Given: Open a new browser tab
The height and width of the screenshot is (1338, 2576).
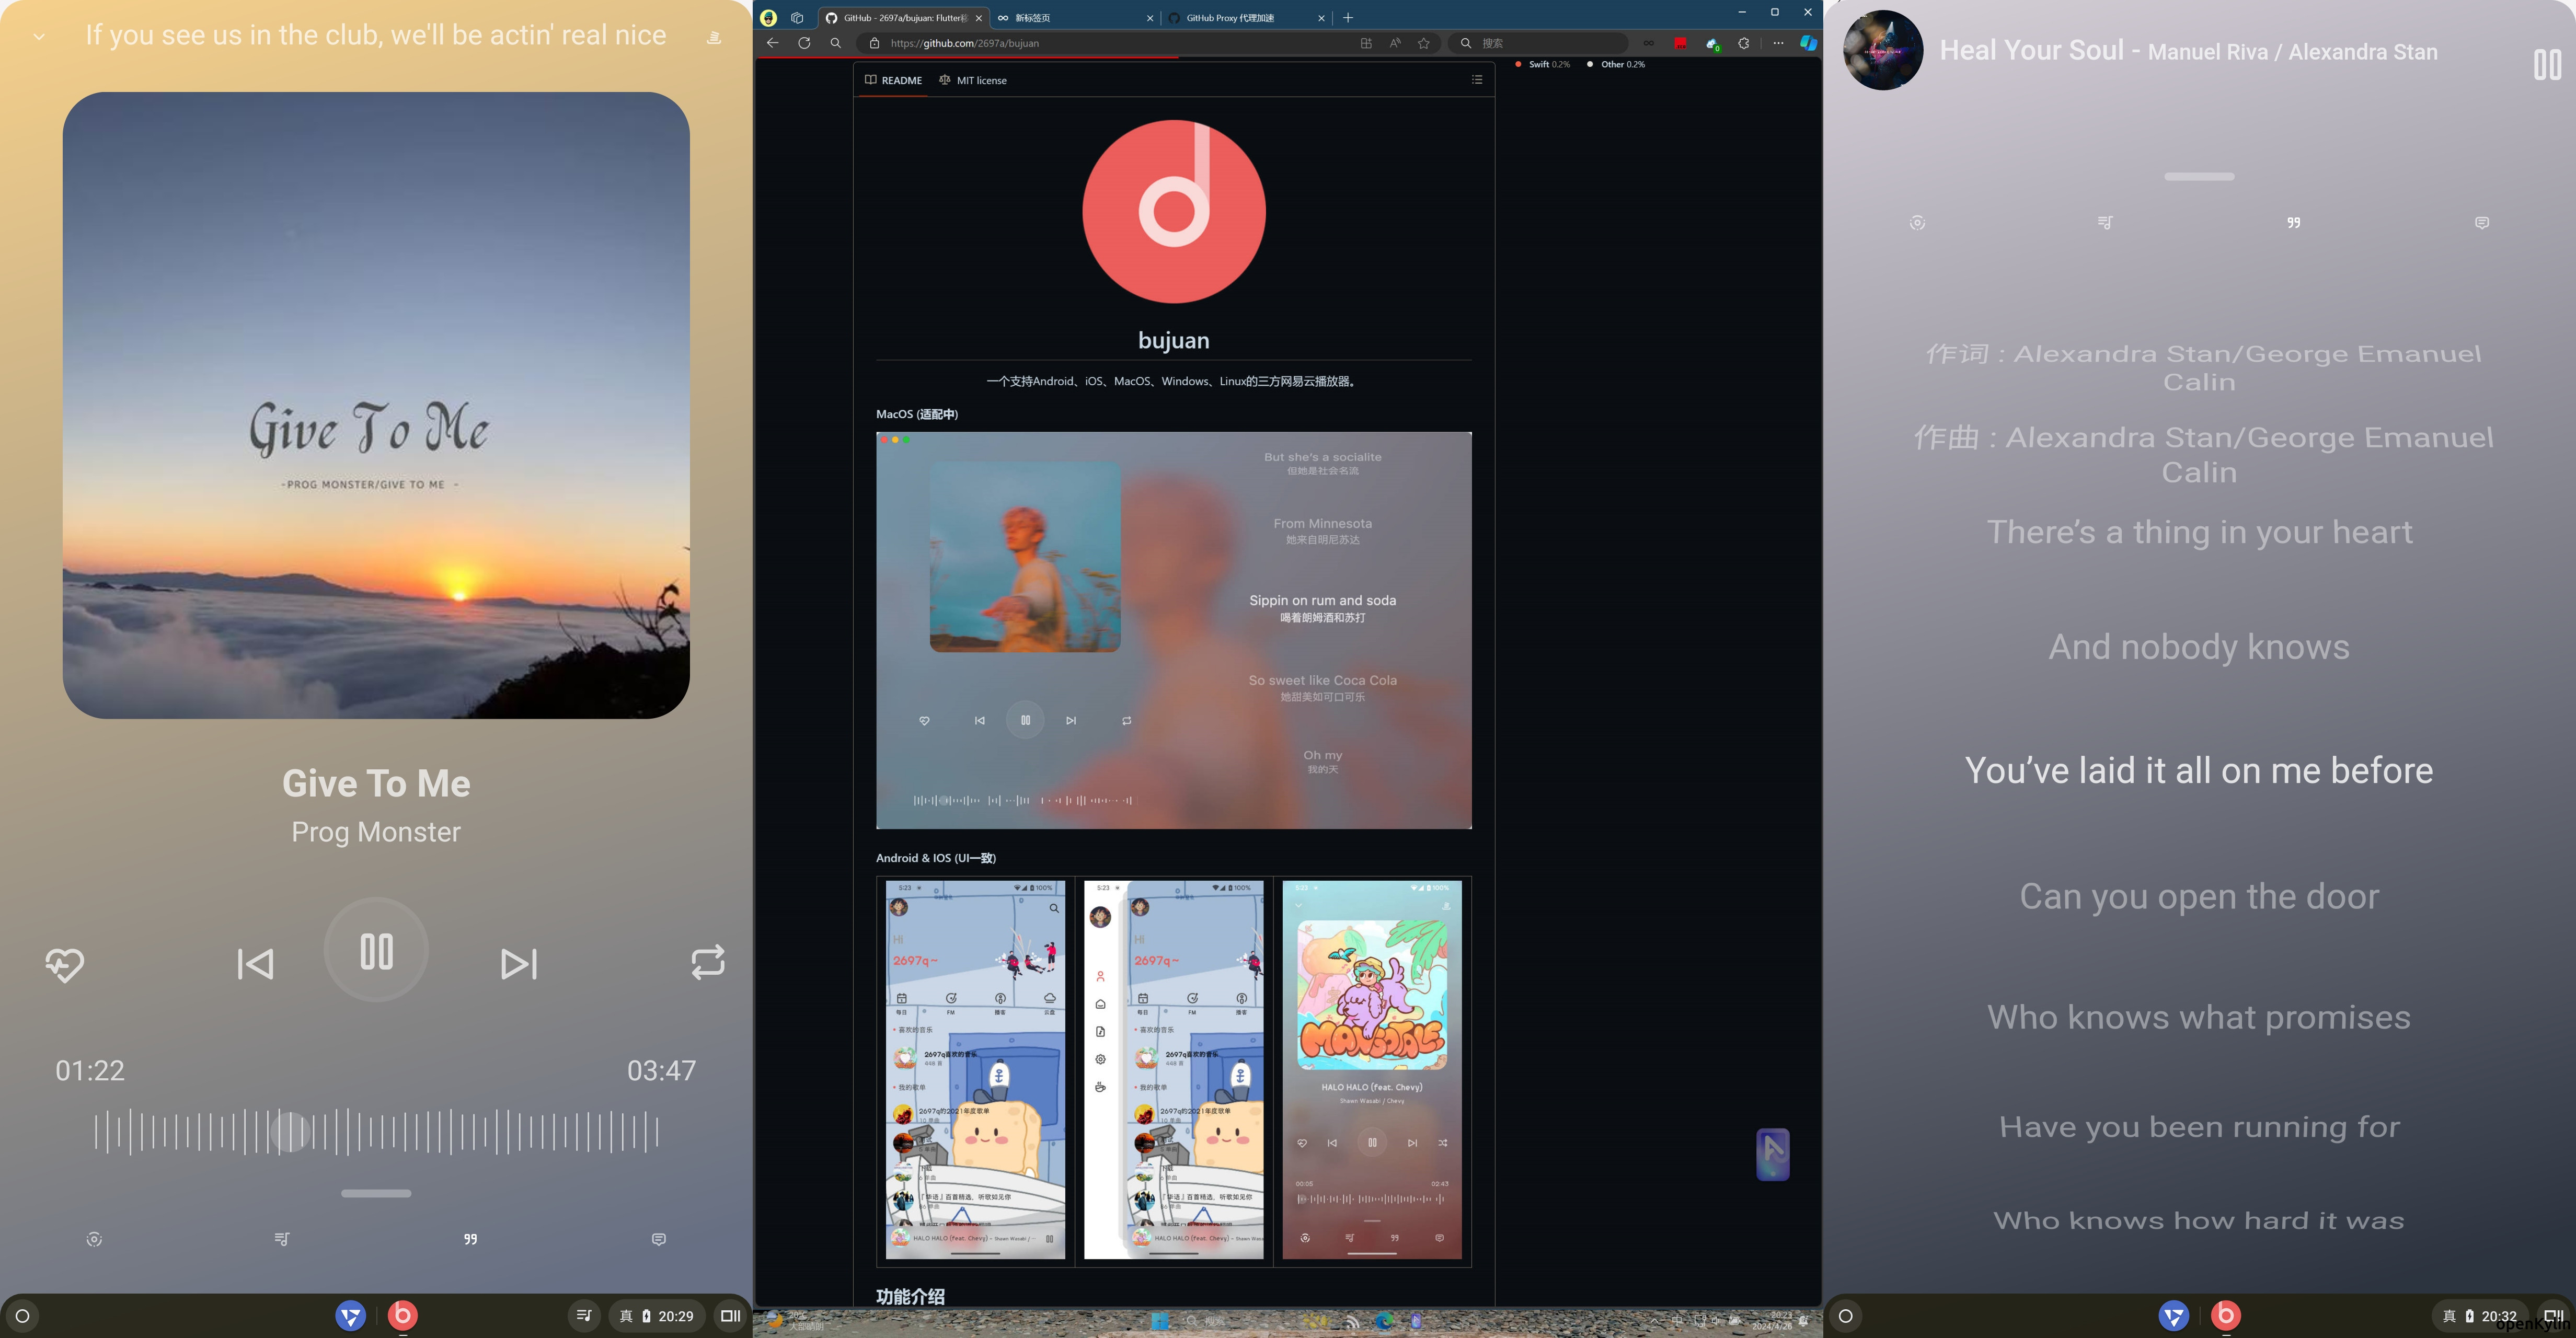Looking at the screenshot, I should pos(1348,17).
